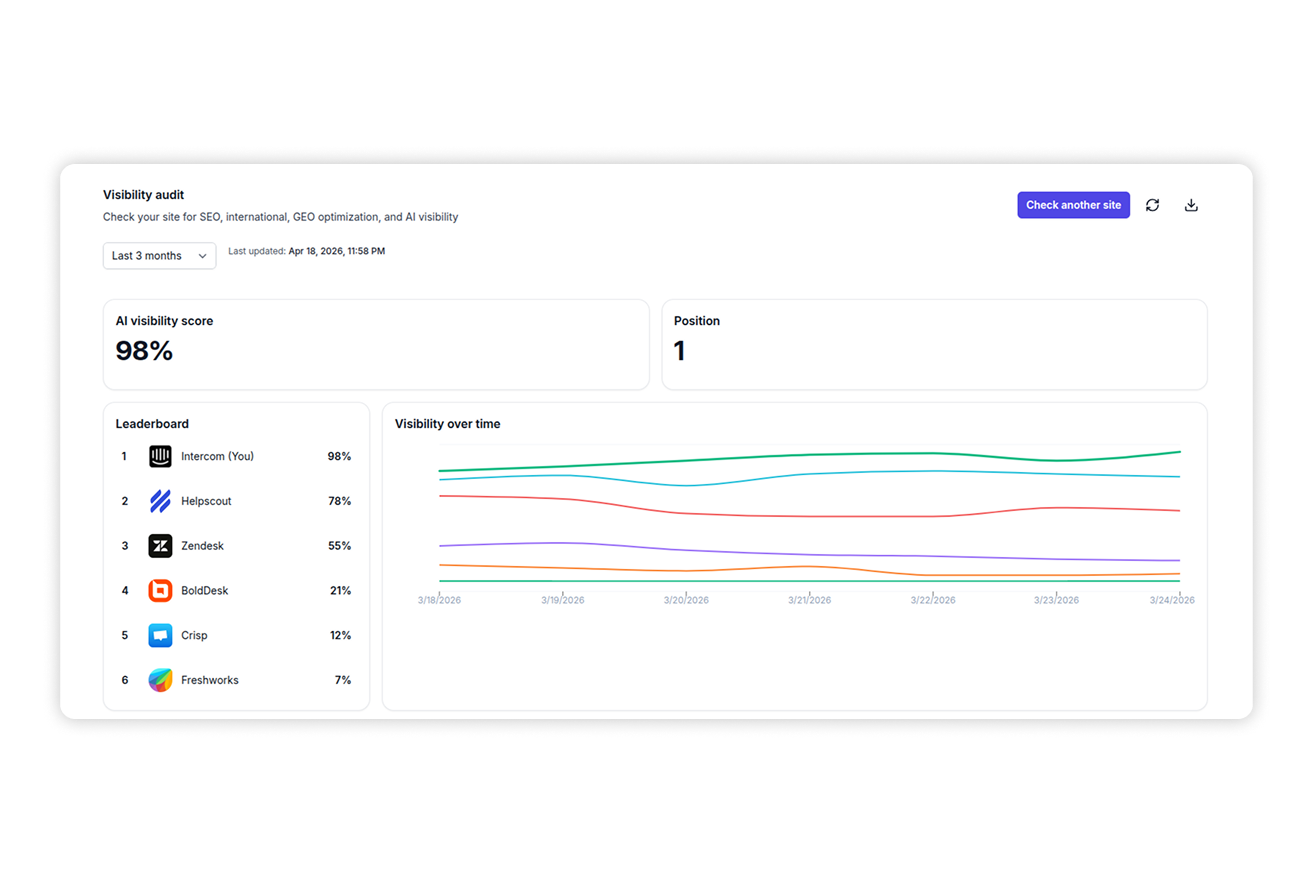Click the refresh audit icon
The image size is (1313, 884).
pos(1152,204)
